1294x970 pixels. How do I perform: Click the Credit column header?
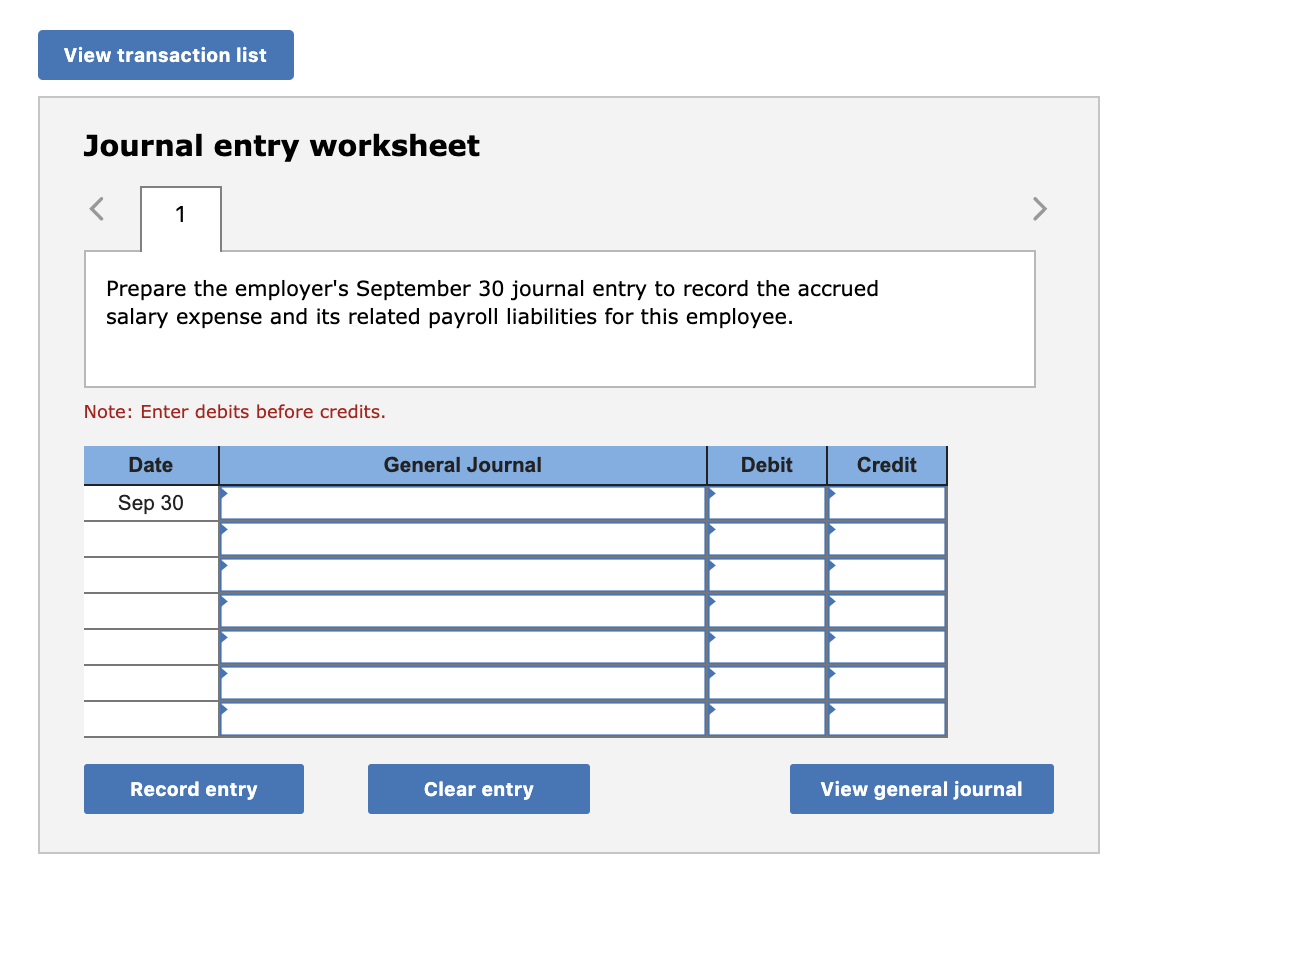pos(886,464)
